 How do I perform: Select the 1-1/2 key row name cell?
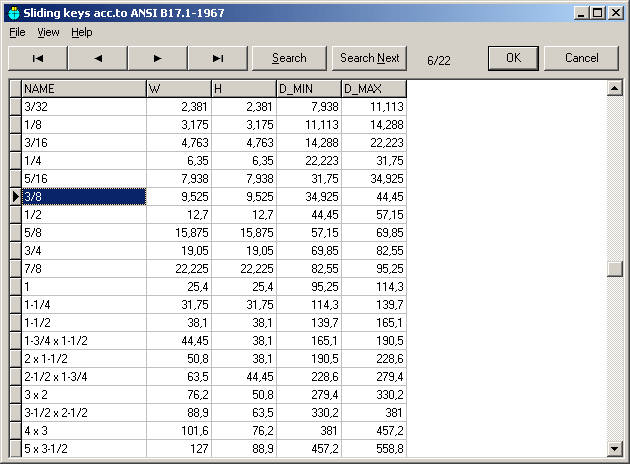tap(84, 323)
